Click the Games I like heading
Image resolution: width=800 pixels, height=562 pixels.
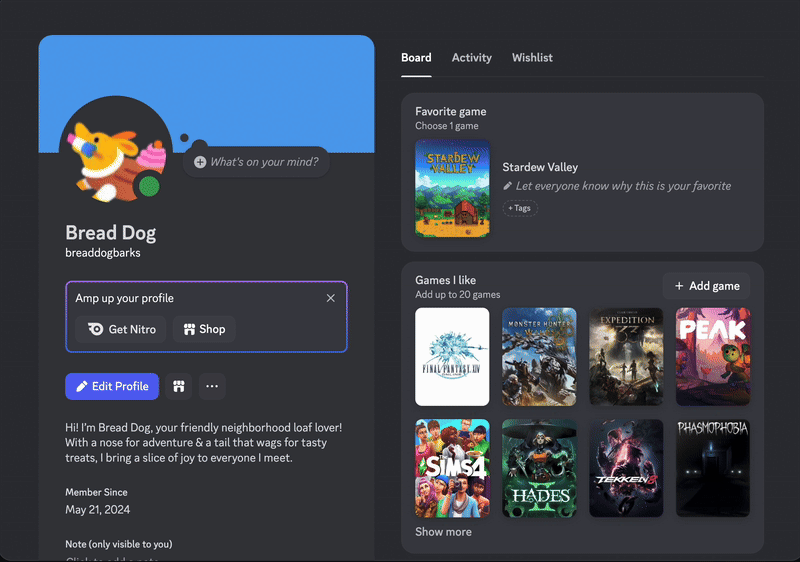click(445, 280)
